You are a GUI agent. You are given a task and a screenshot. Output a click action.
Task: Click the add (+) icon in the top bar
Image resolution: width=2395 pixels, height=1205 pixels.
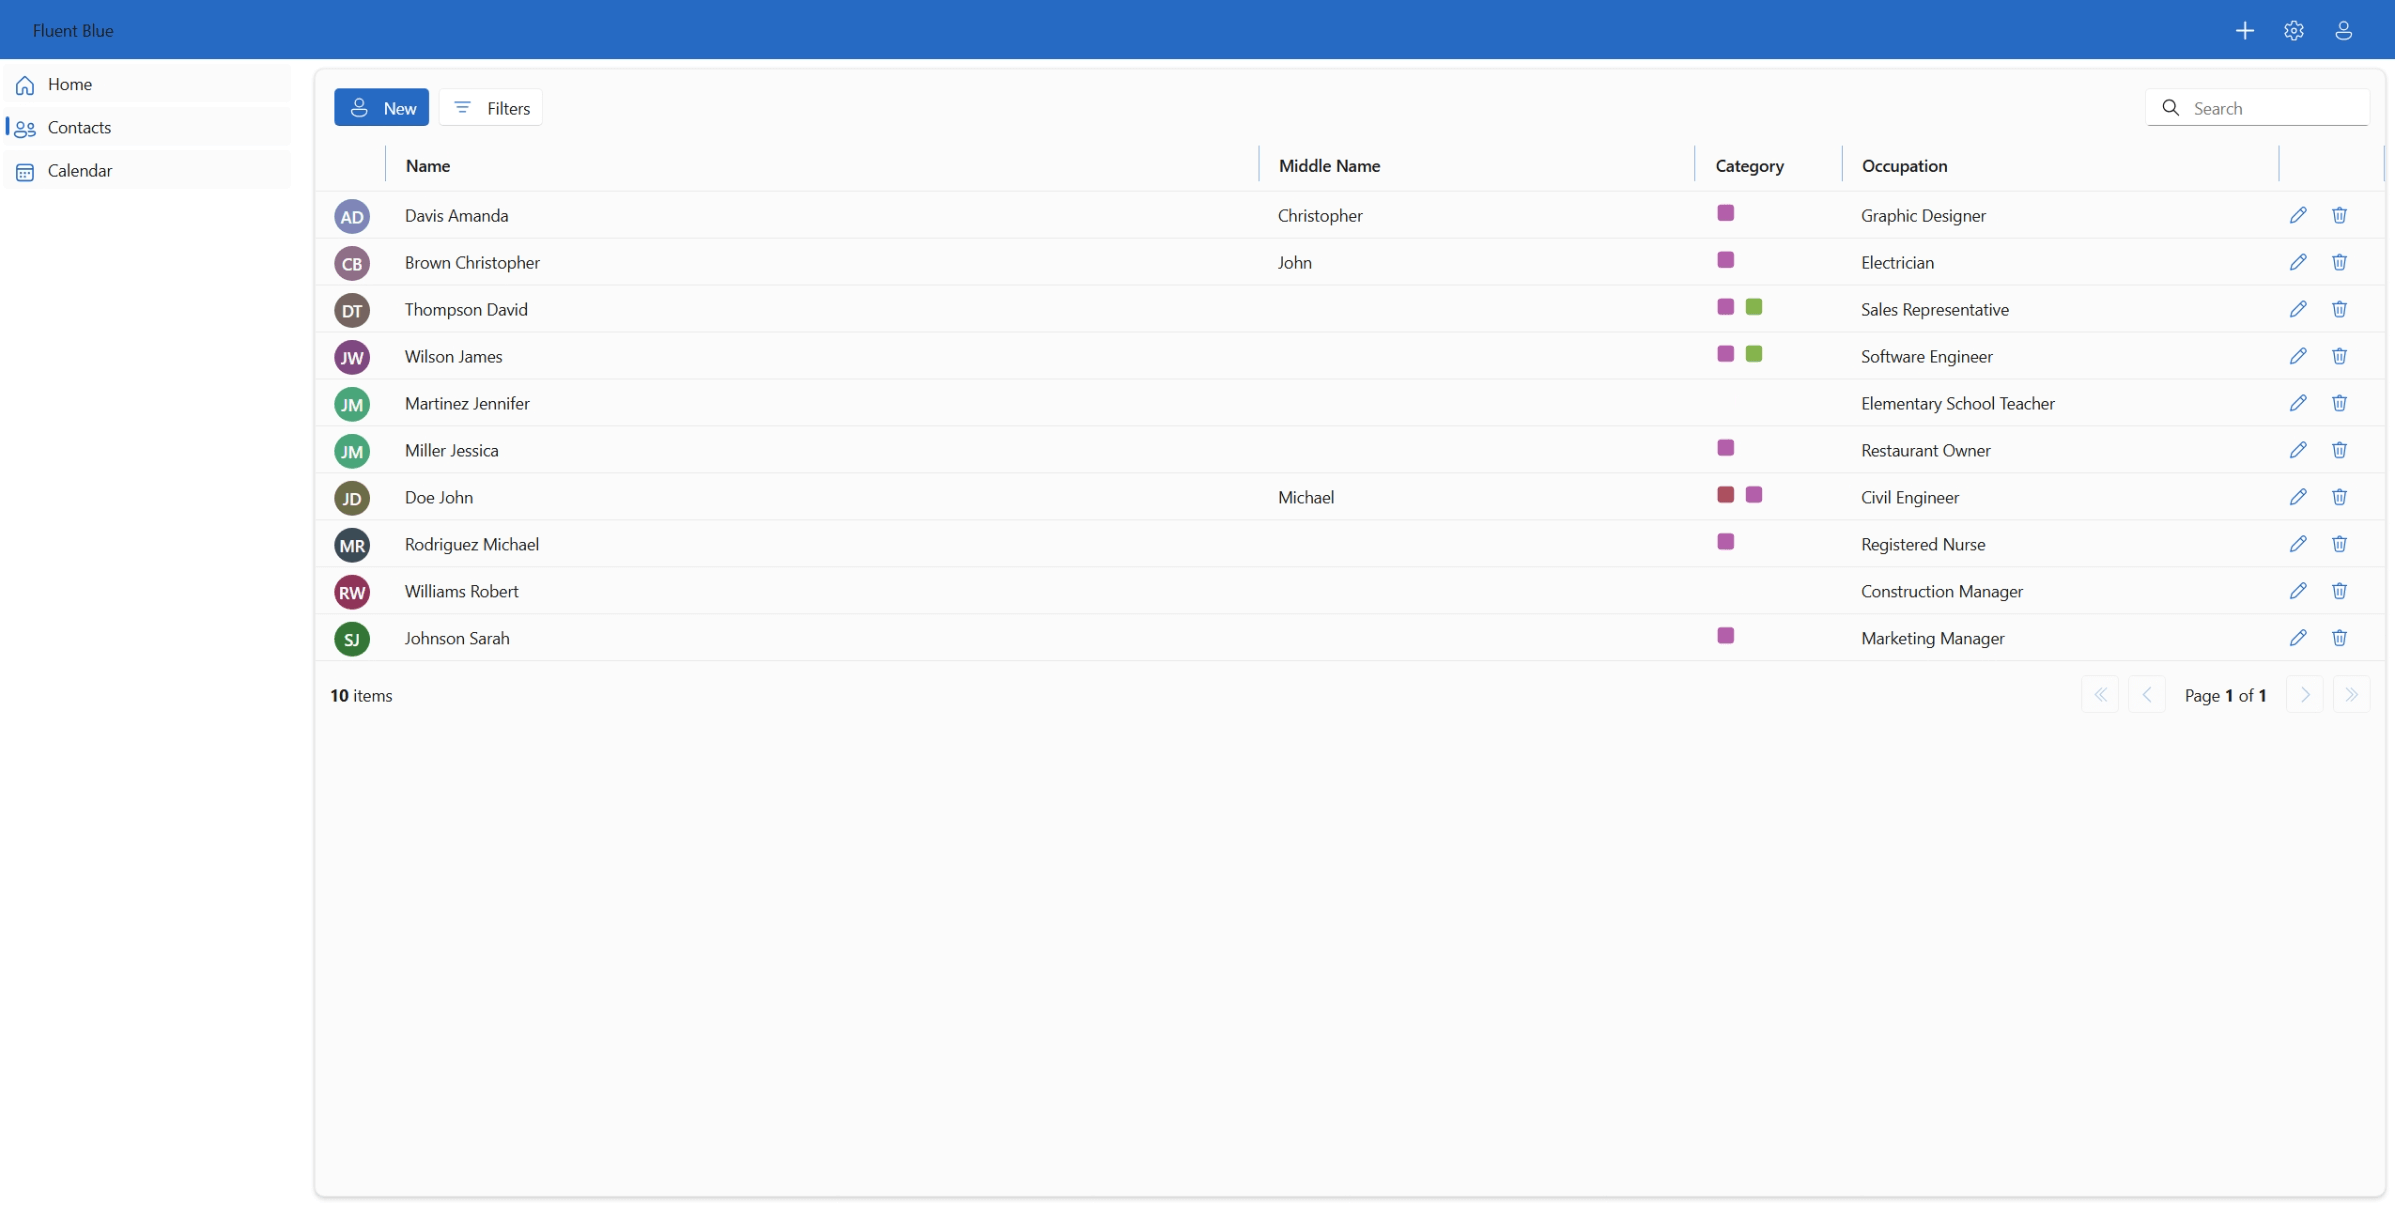click(x=2245, y=30)
